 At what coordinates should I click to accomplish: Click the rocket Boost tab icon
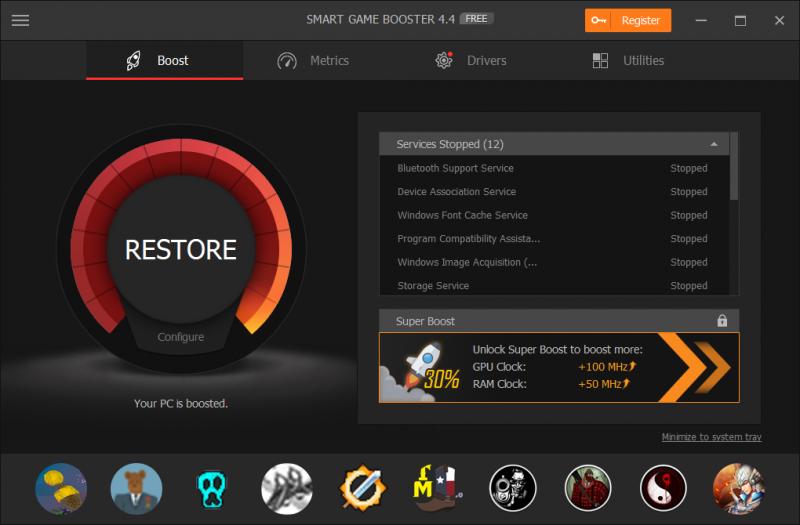[x=133, y=61]
